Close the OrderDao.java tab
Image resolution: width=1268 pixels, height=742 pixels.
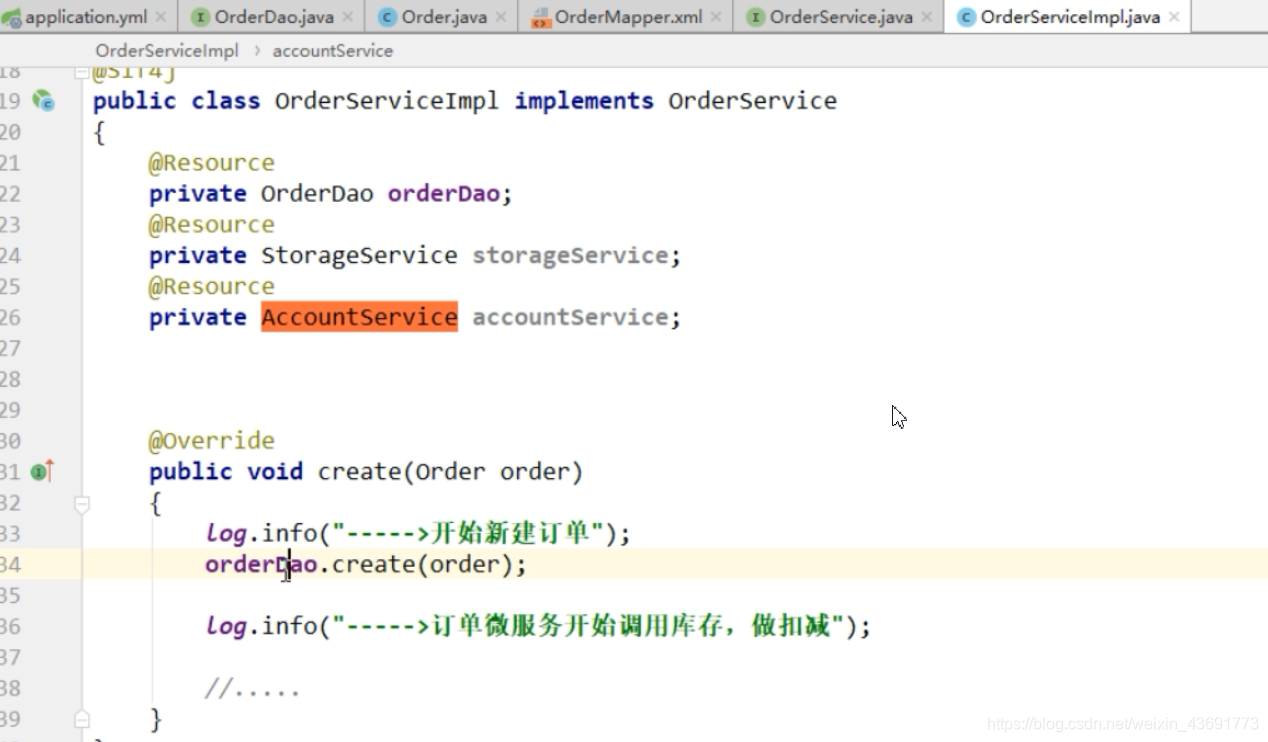pos(348,17)
